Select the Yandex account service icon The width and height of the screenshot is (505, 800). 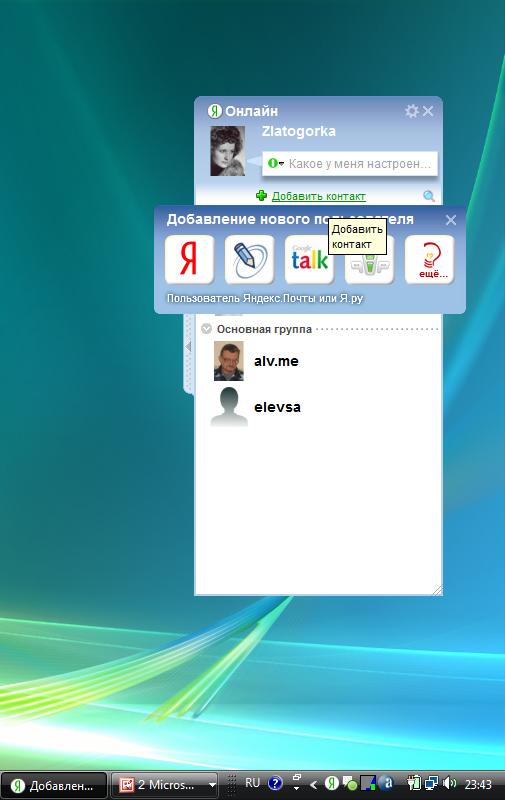[x=189, y=259]
